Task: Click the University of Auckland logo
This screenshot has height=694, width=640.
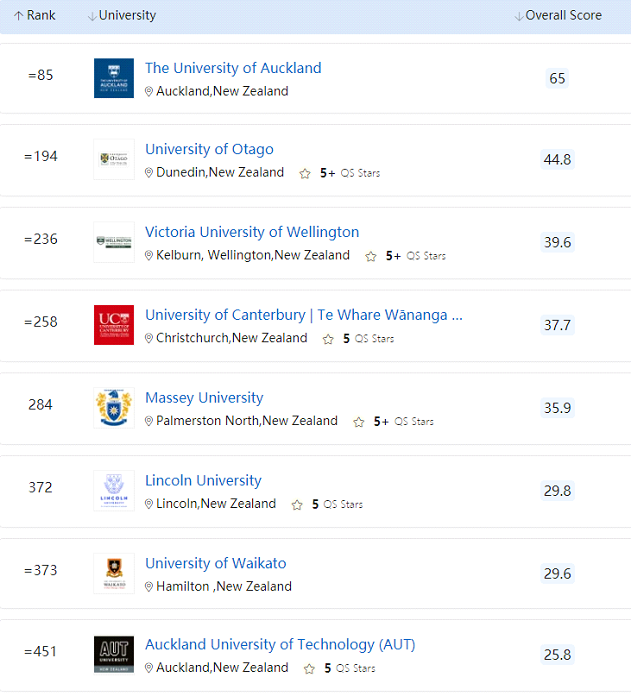Action: [114, 78]
